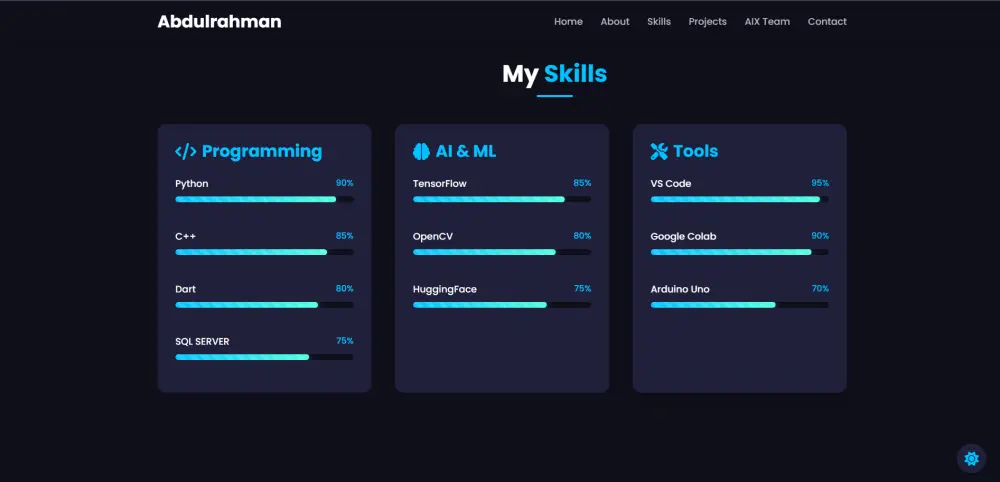
Task: Click the 95% value for VS Code
Action: (820, 183)
